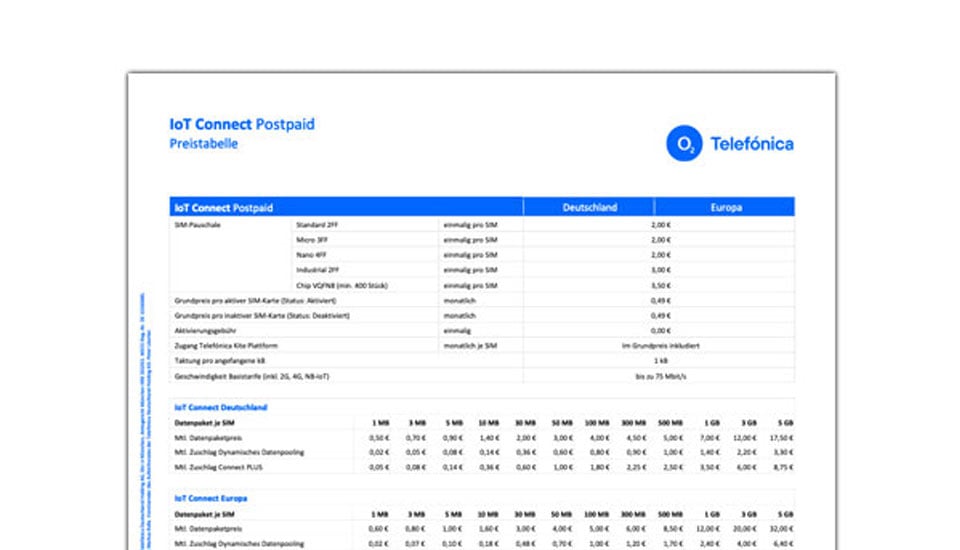Image resolution: width=960 pixels, height=550 pixels.
Task: Click 6,40 € Europa Datenpooling for 5 GB
Action: coord(783,543)
